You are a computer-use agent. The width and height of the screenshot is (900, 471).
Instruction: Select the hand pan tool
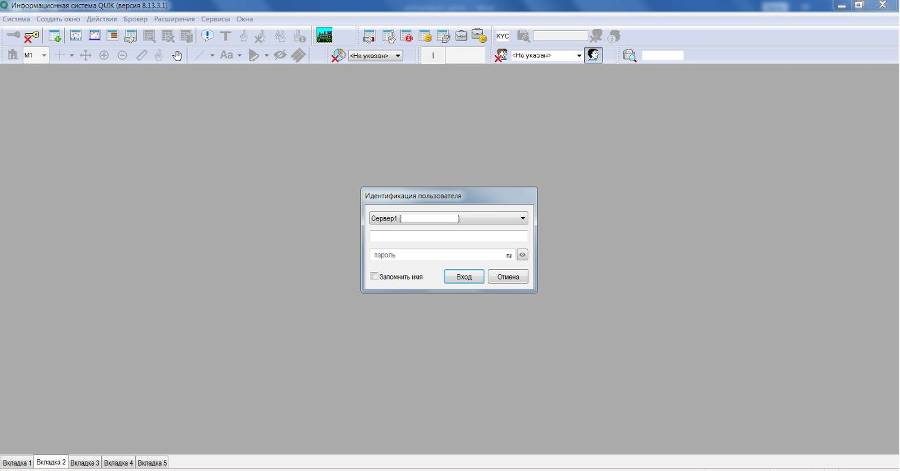tap(177, 56)
